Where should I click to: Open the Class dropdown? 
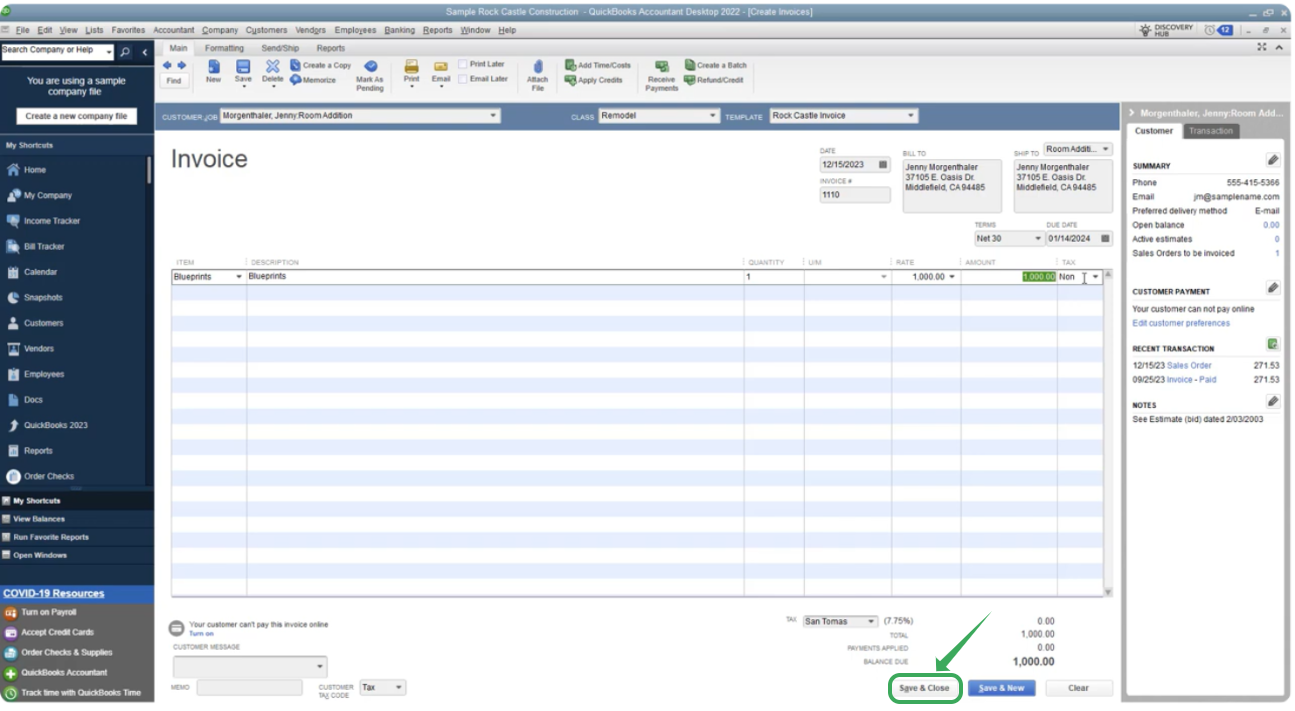pos(713,116)
